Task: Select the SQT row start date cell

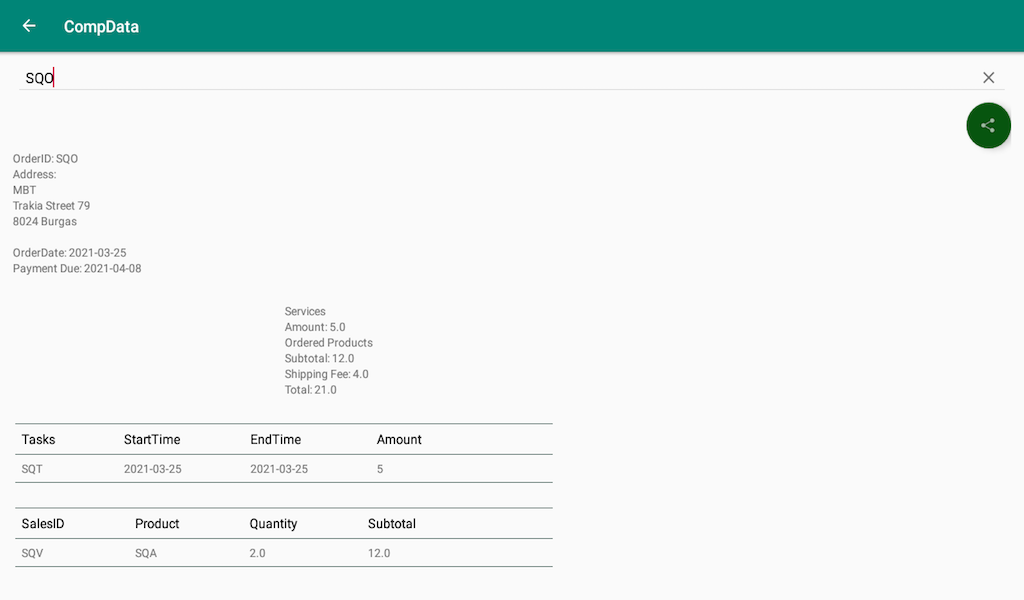Action: 153,469
